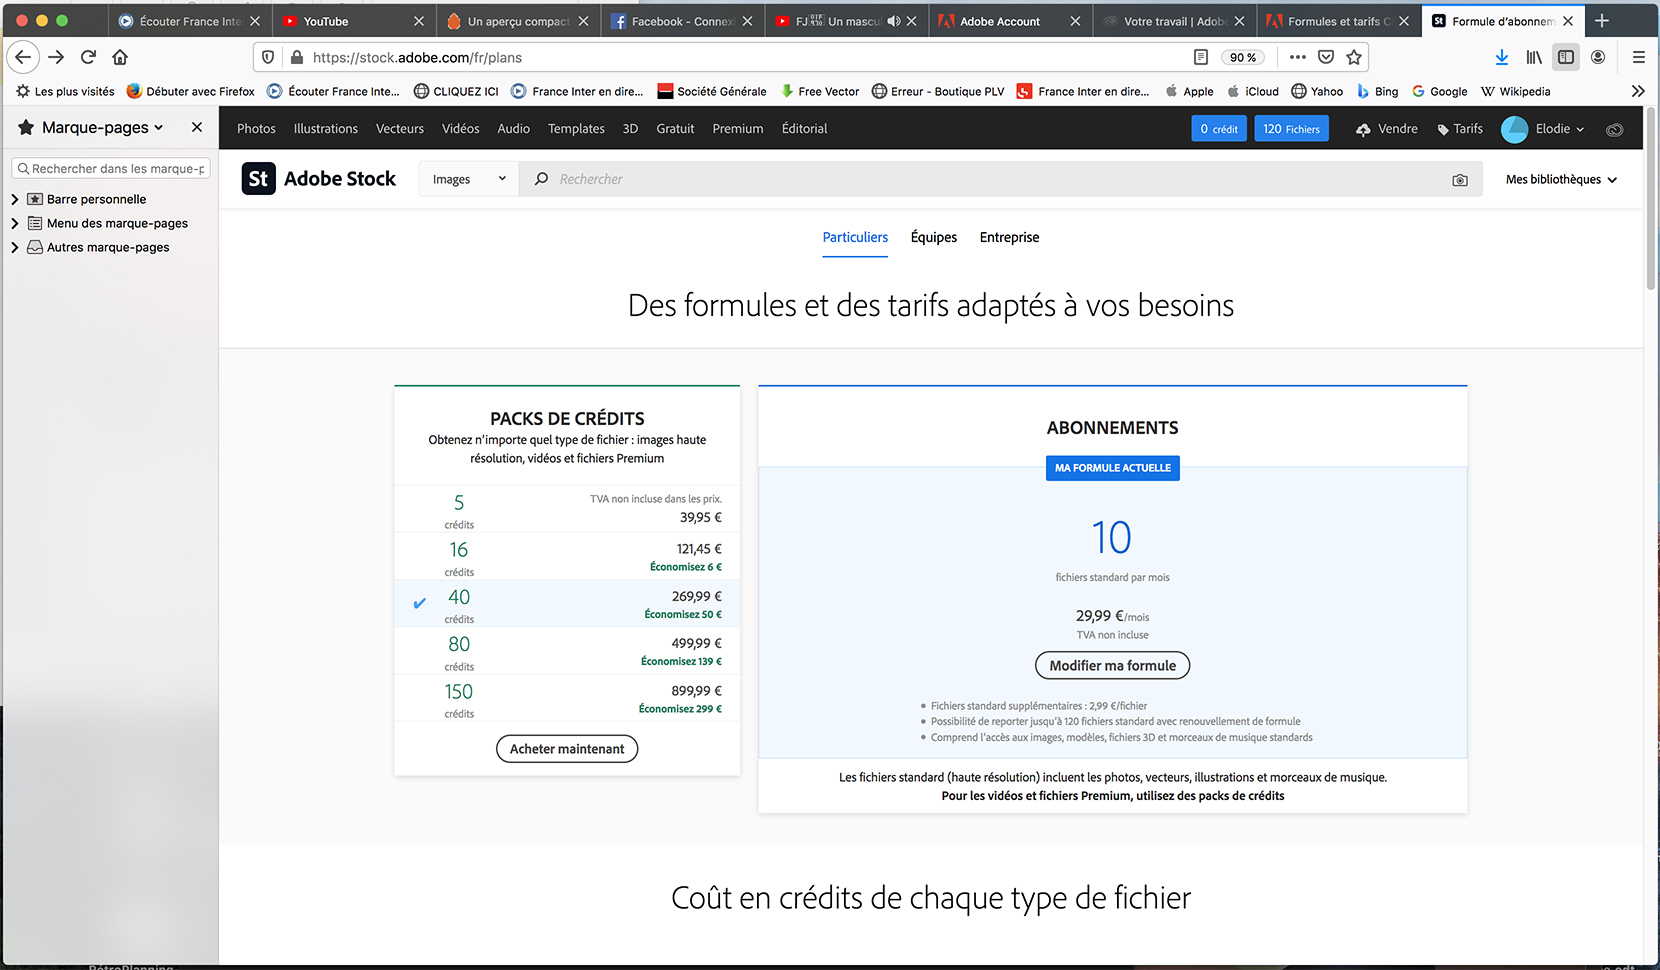Open the Illustrations menu item
The image size is (1660, 970).
tap(326, 129)
